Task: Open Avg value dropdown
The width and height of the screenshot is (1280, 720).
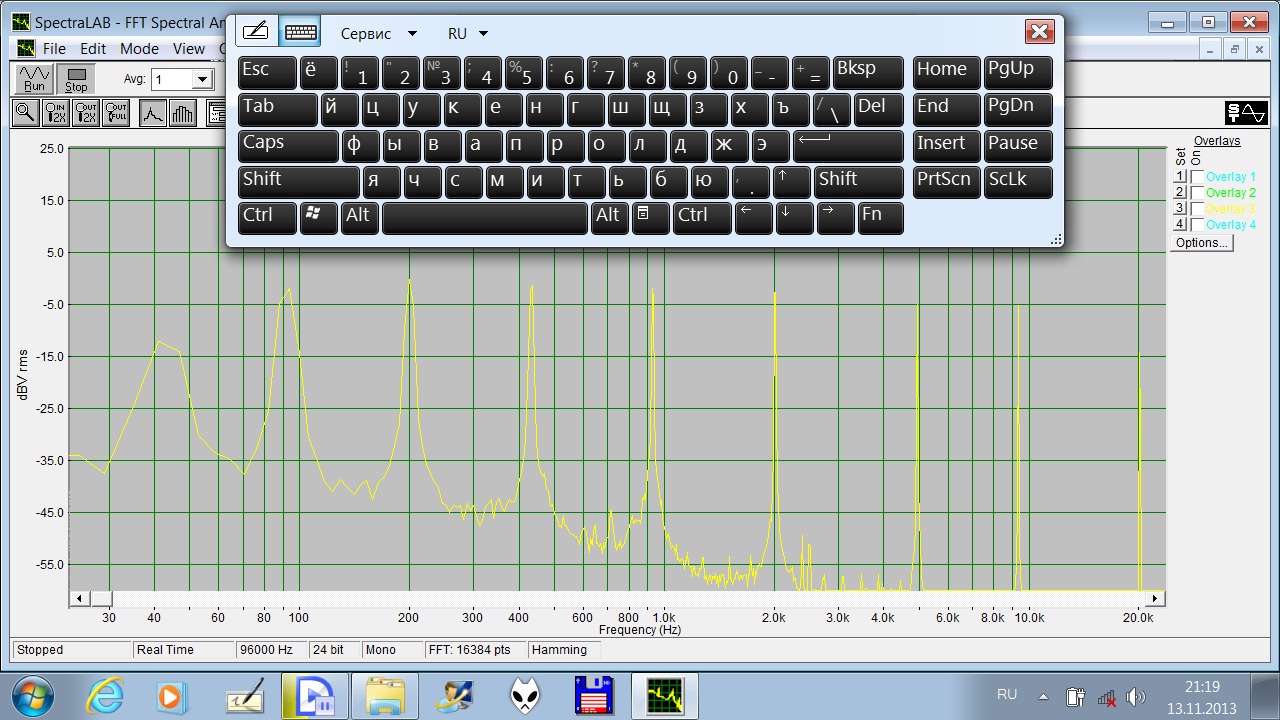Action: coord(202,80)
